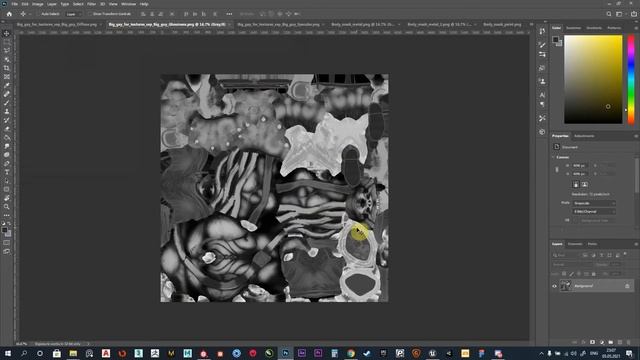Select the Hand tool
This screenshot has height=360, width=640.
[x=7, y=198]
